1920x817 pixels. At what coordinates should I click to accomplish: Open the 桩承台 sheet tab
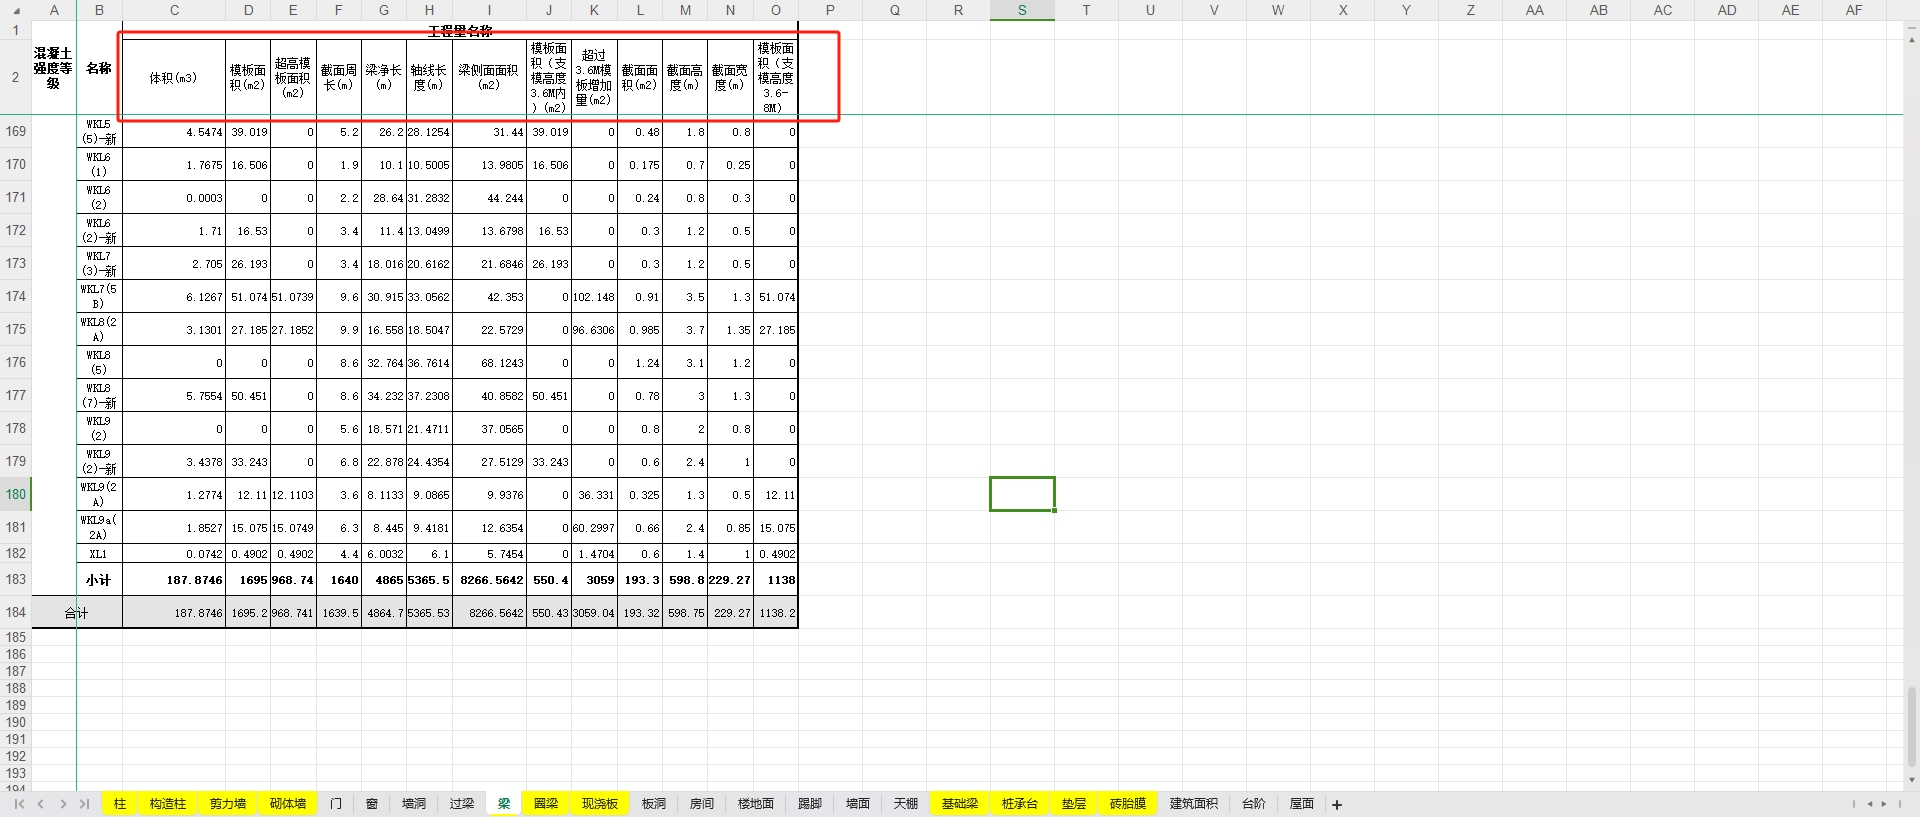click(x=1020, y=804)
